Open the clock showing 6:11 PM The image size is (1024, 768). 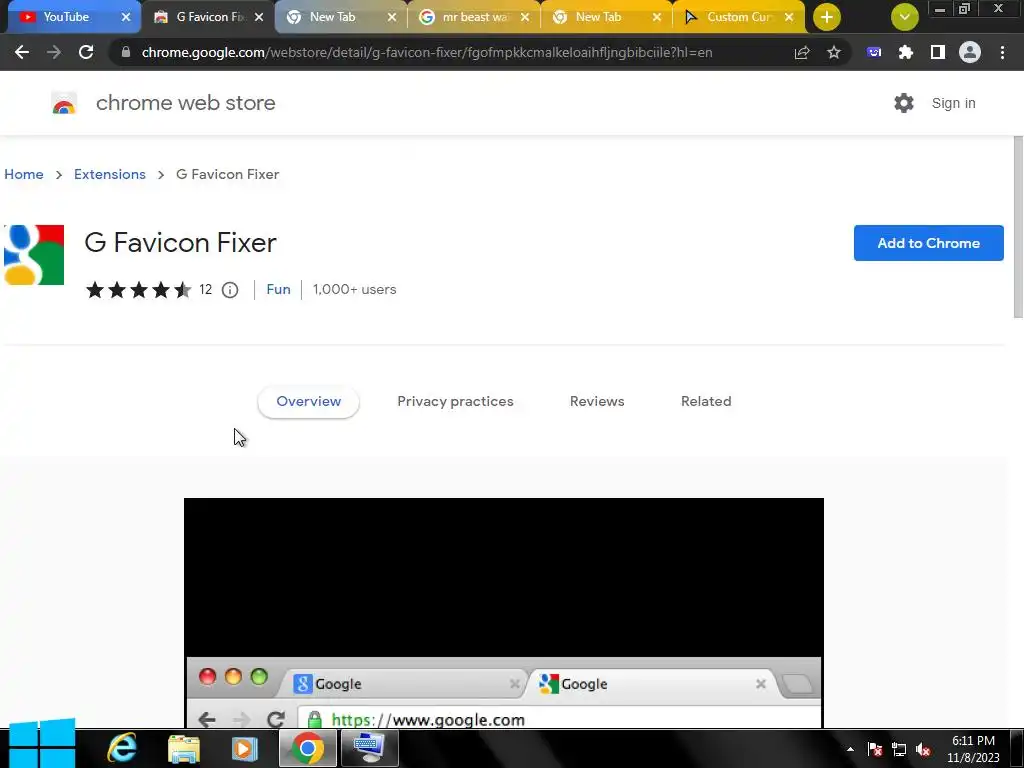click(973, 749)
